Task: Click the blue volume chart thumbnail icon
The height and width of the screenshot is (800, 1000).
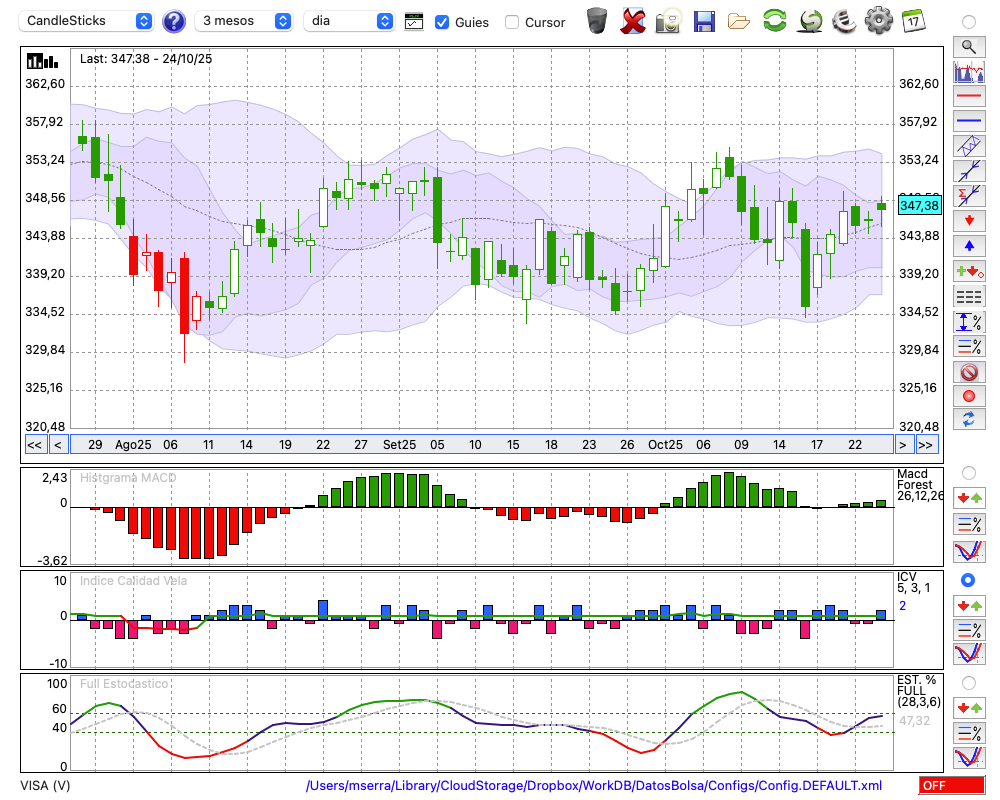Action: tap(969, 71)
